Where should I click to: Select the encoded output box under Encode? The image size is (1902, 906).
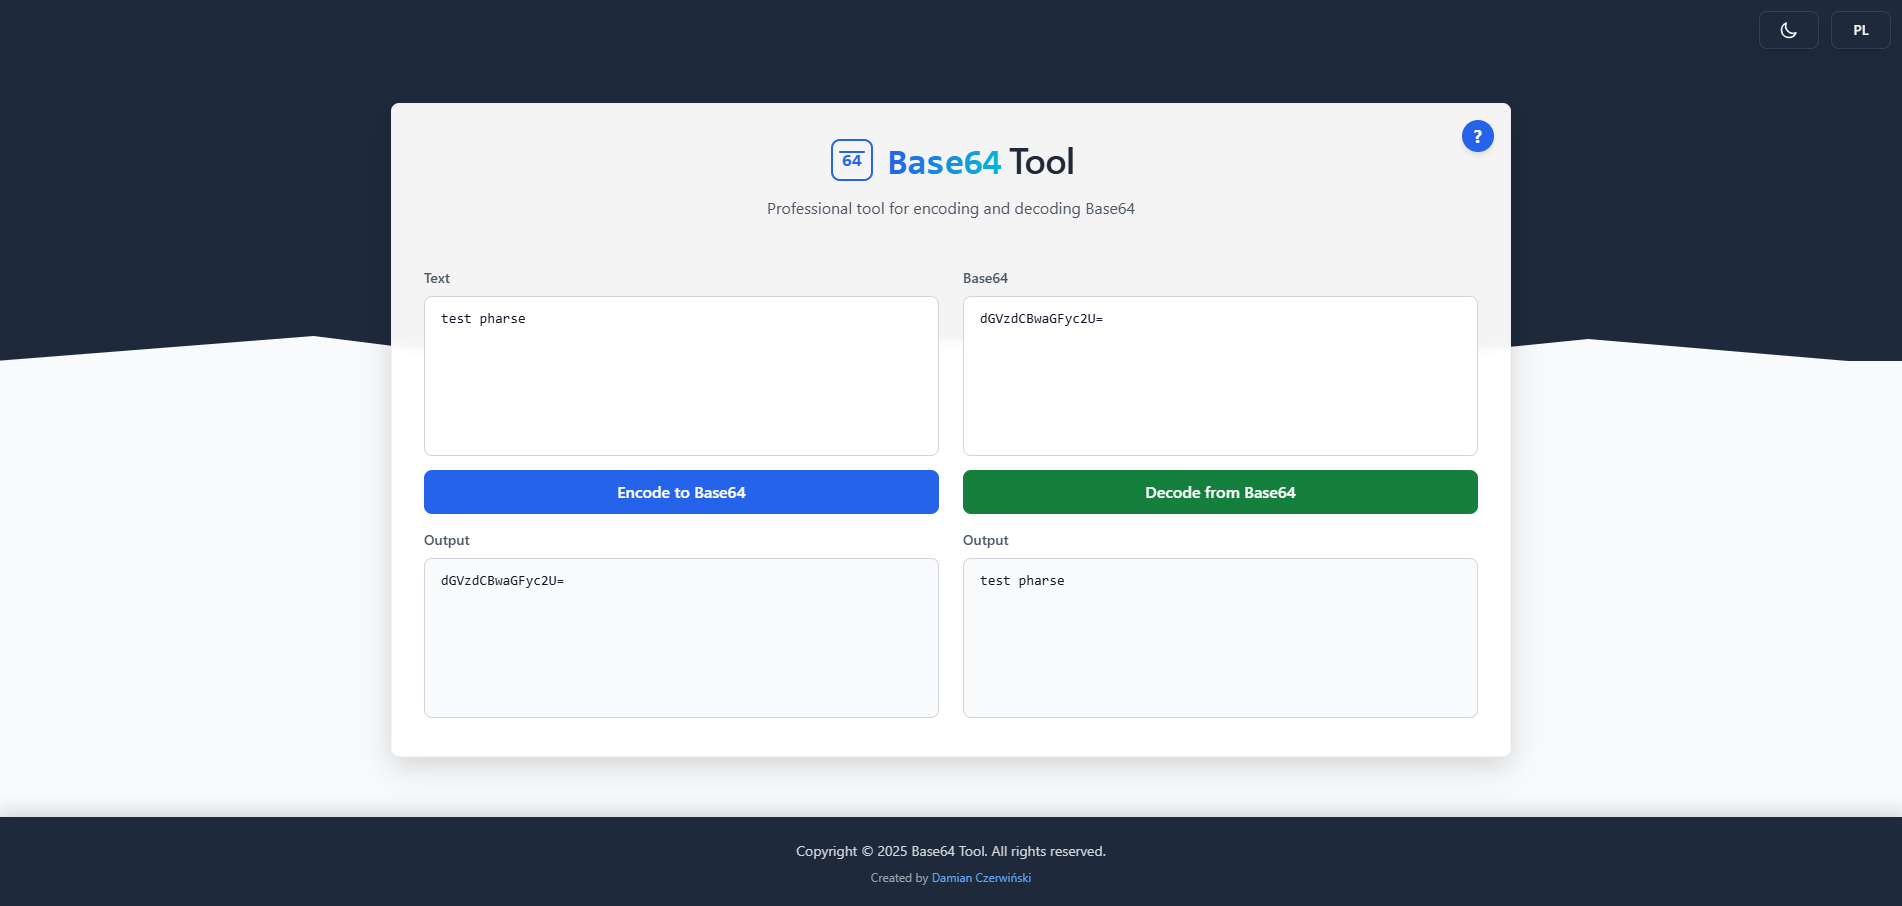tap(681, 638)
